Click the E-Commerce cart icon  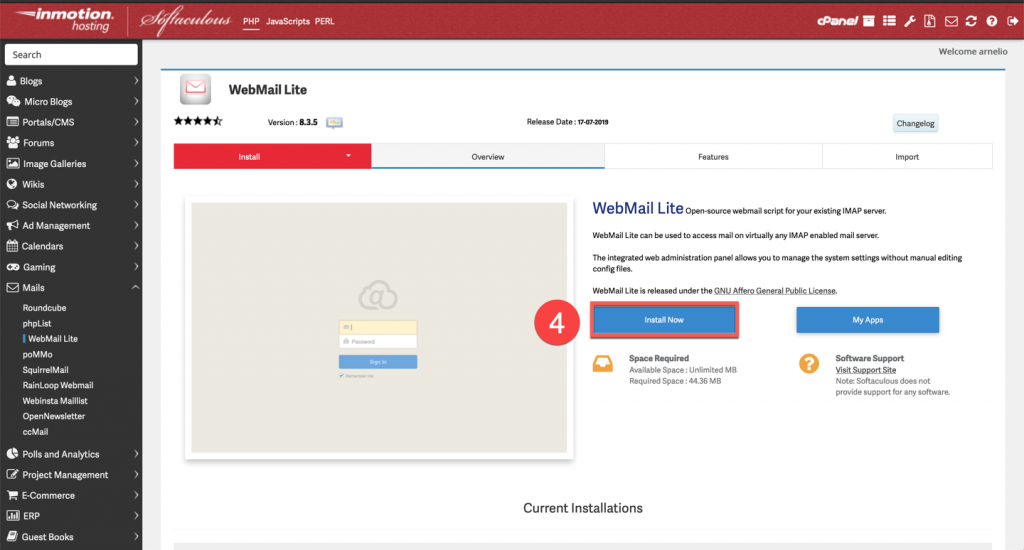[x=12, y=495]
